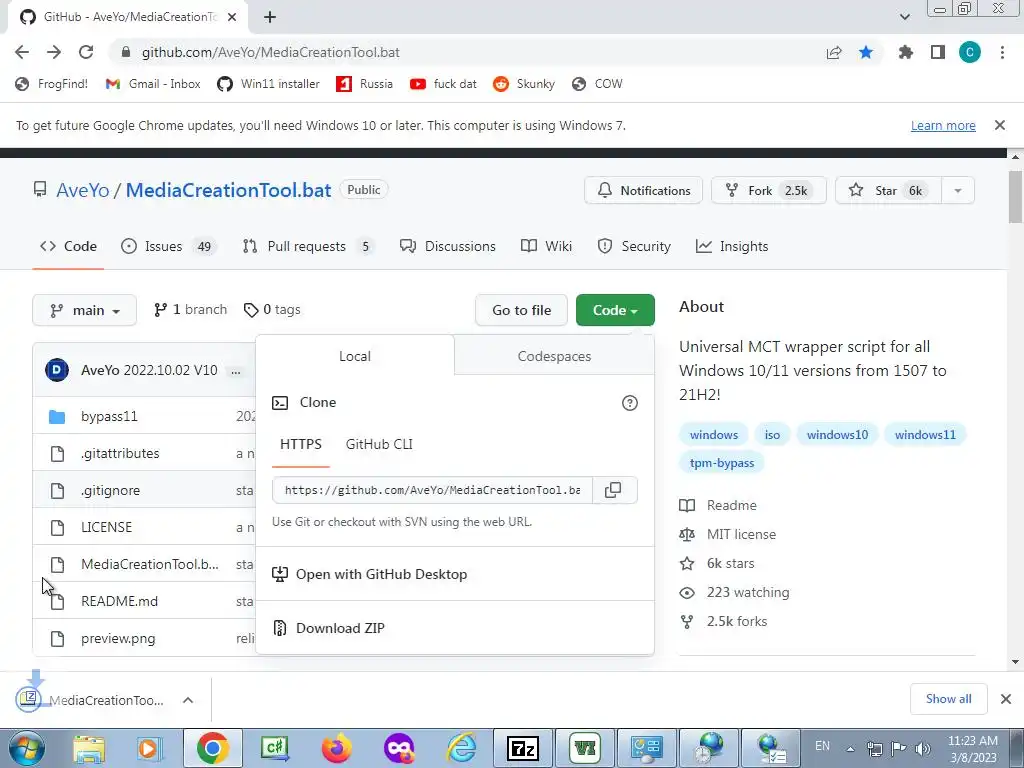The height and width of the screenshot is (768, 1024).
Task: Open the FrogFind! bookmark
Action: [52, 84]
